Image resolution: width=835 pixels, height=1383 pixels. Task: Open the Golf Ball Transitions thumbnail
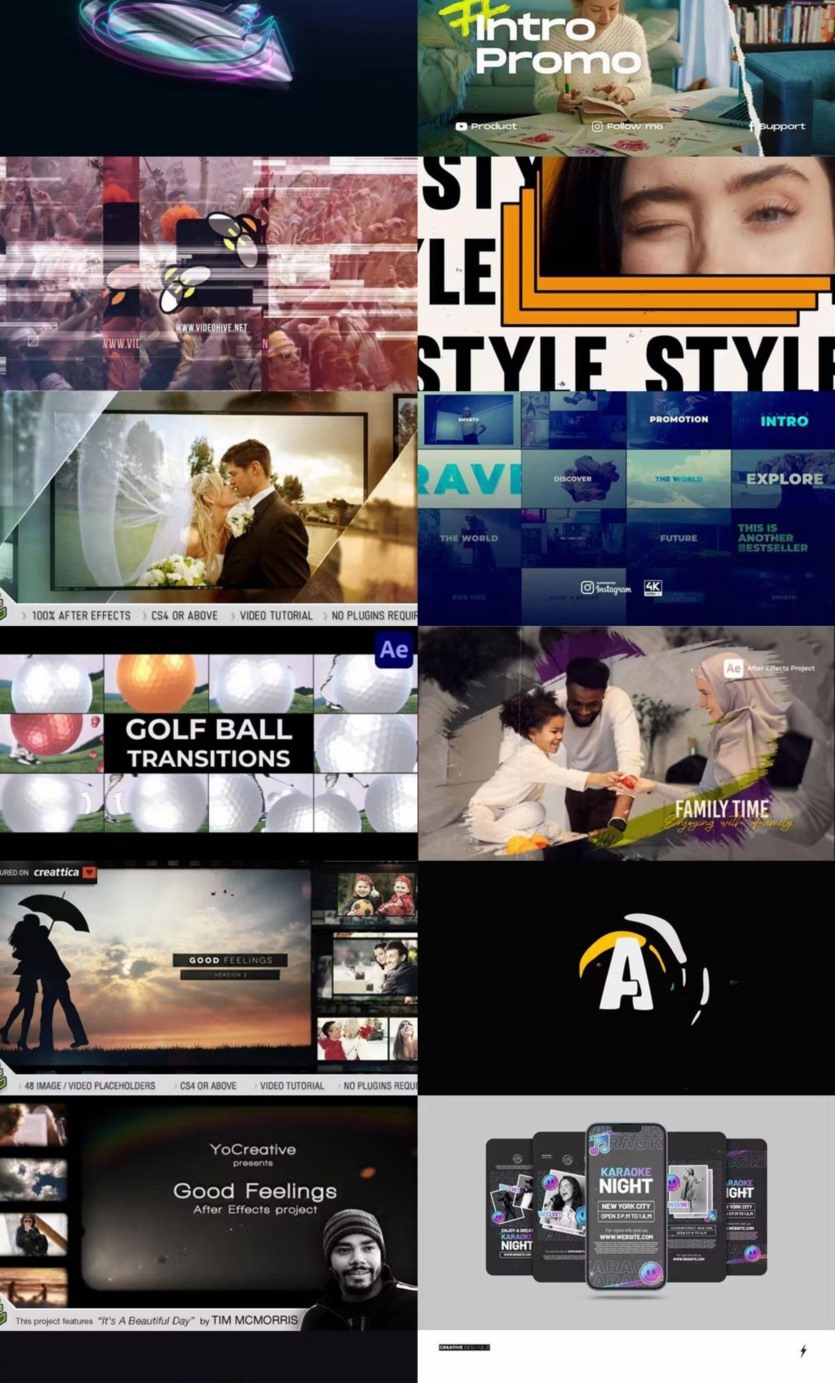[208, 743]
